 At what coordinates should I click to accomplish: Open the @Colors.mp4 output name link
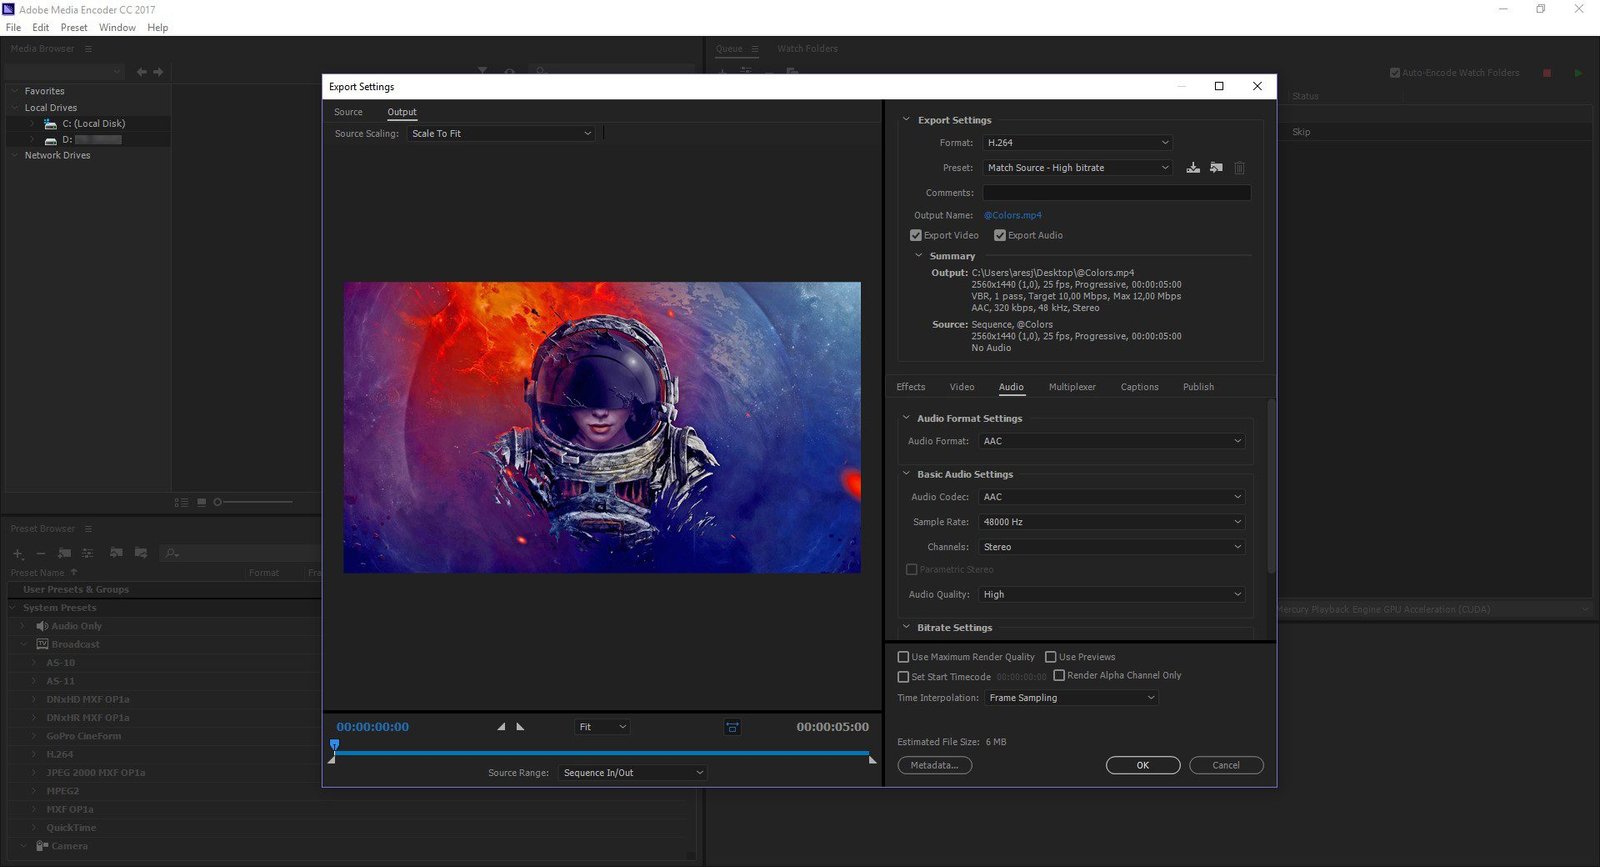coord(1012,215)
